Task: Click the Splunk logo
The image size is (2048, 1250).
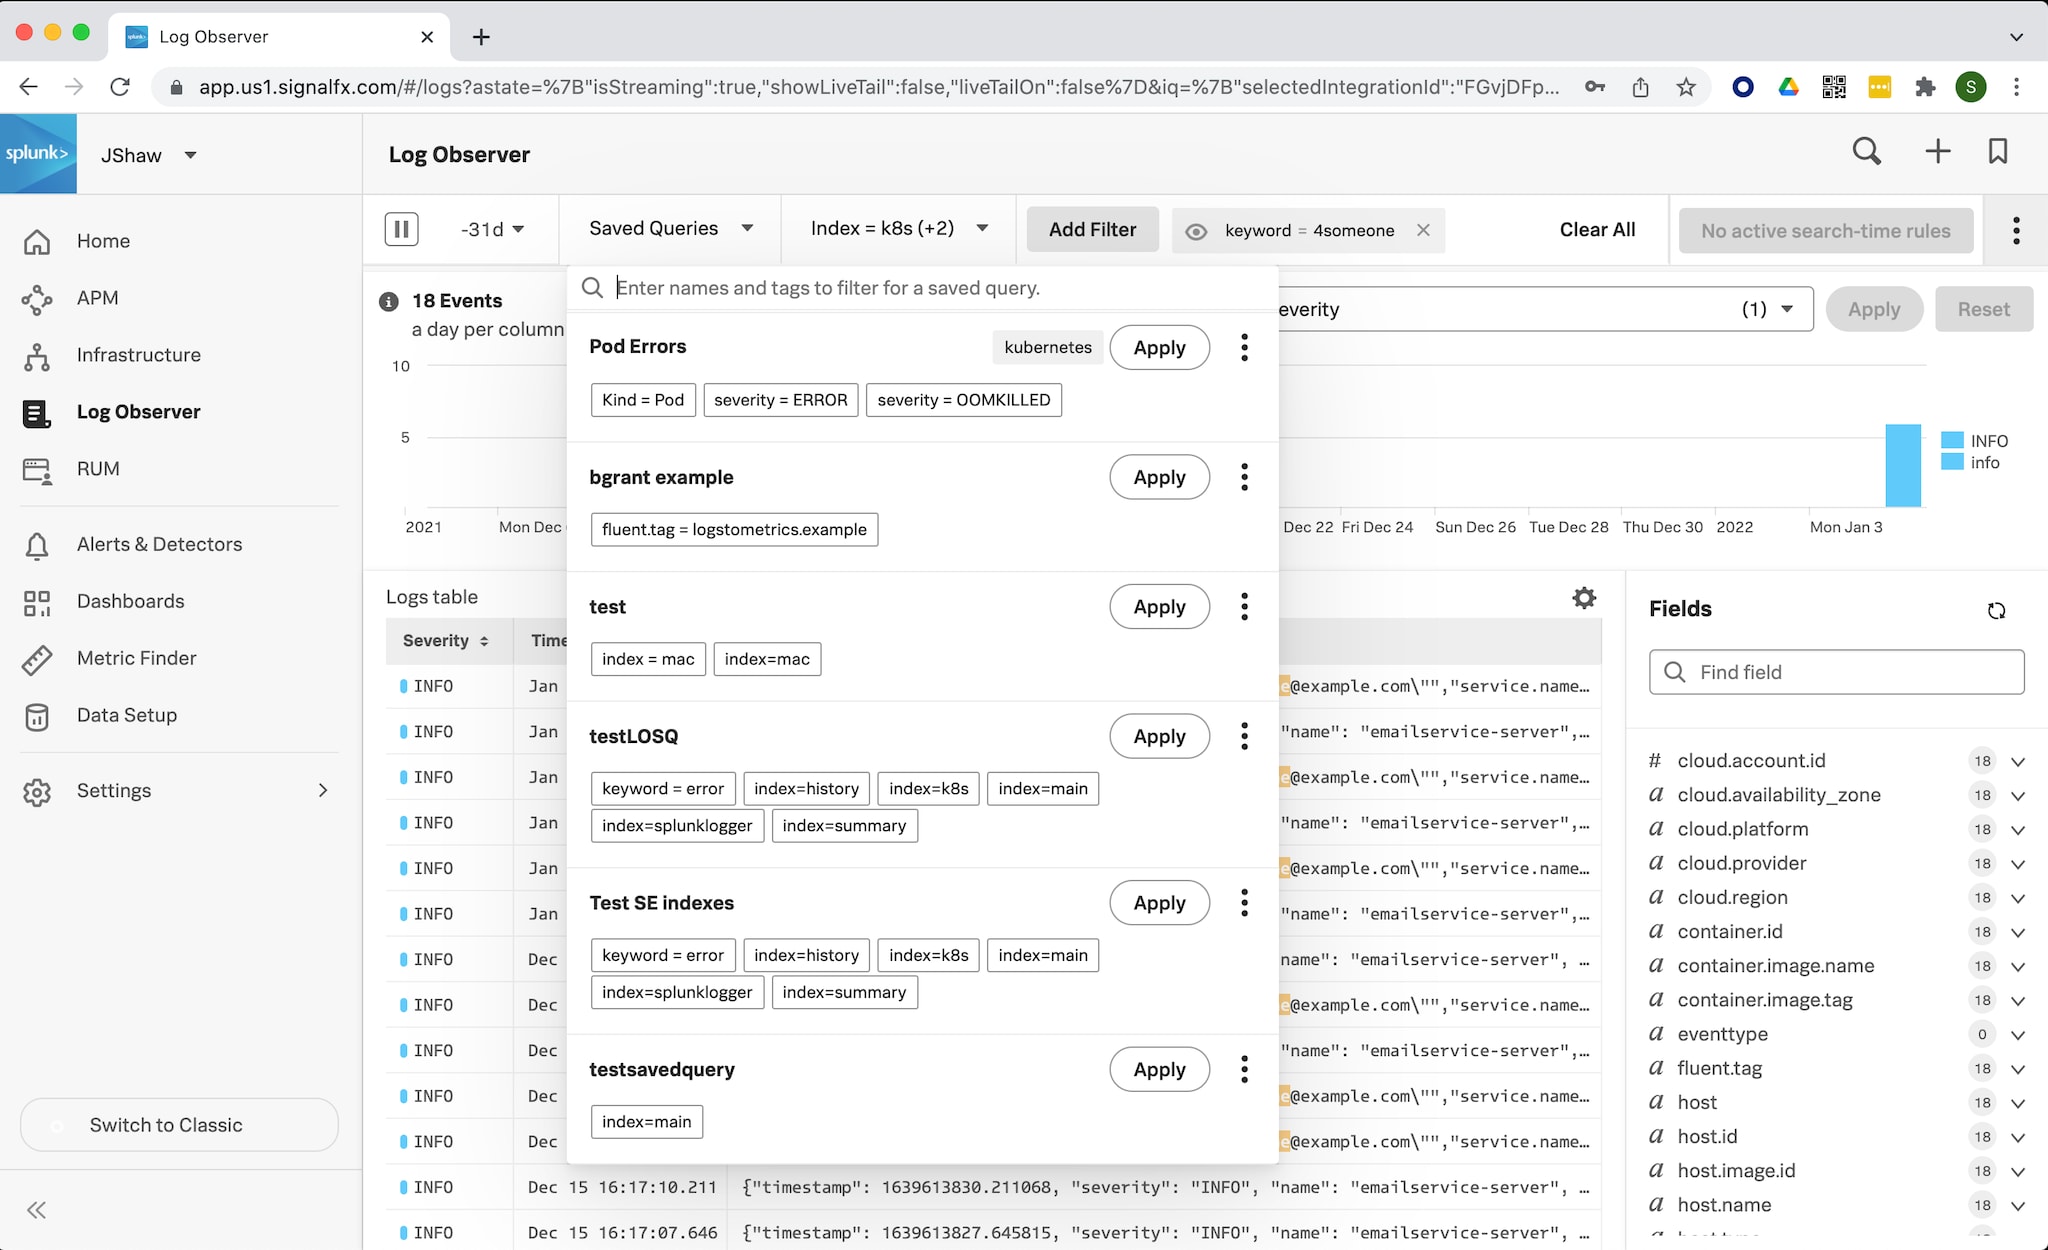Action: (x=38, y=154)
